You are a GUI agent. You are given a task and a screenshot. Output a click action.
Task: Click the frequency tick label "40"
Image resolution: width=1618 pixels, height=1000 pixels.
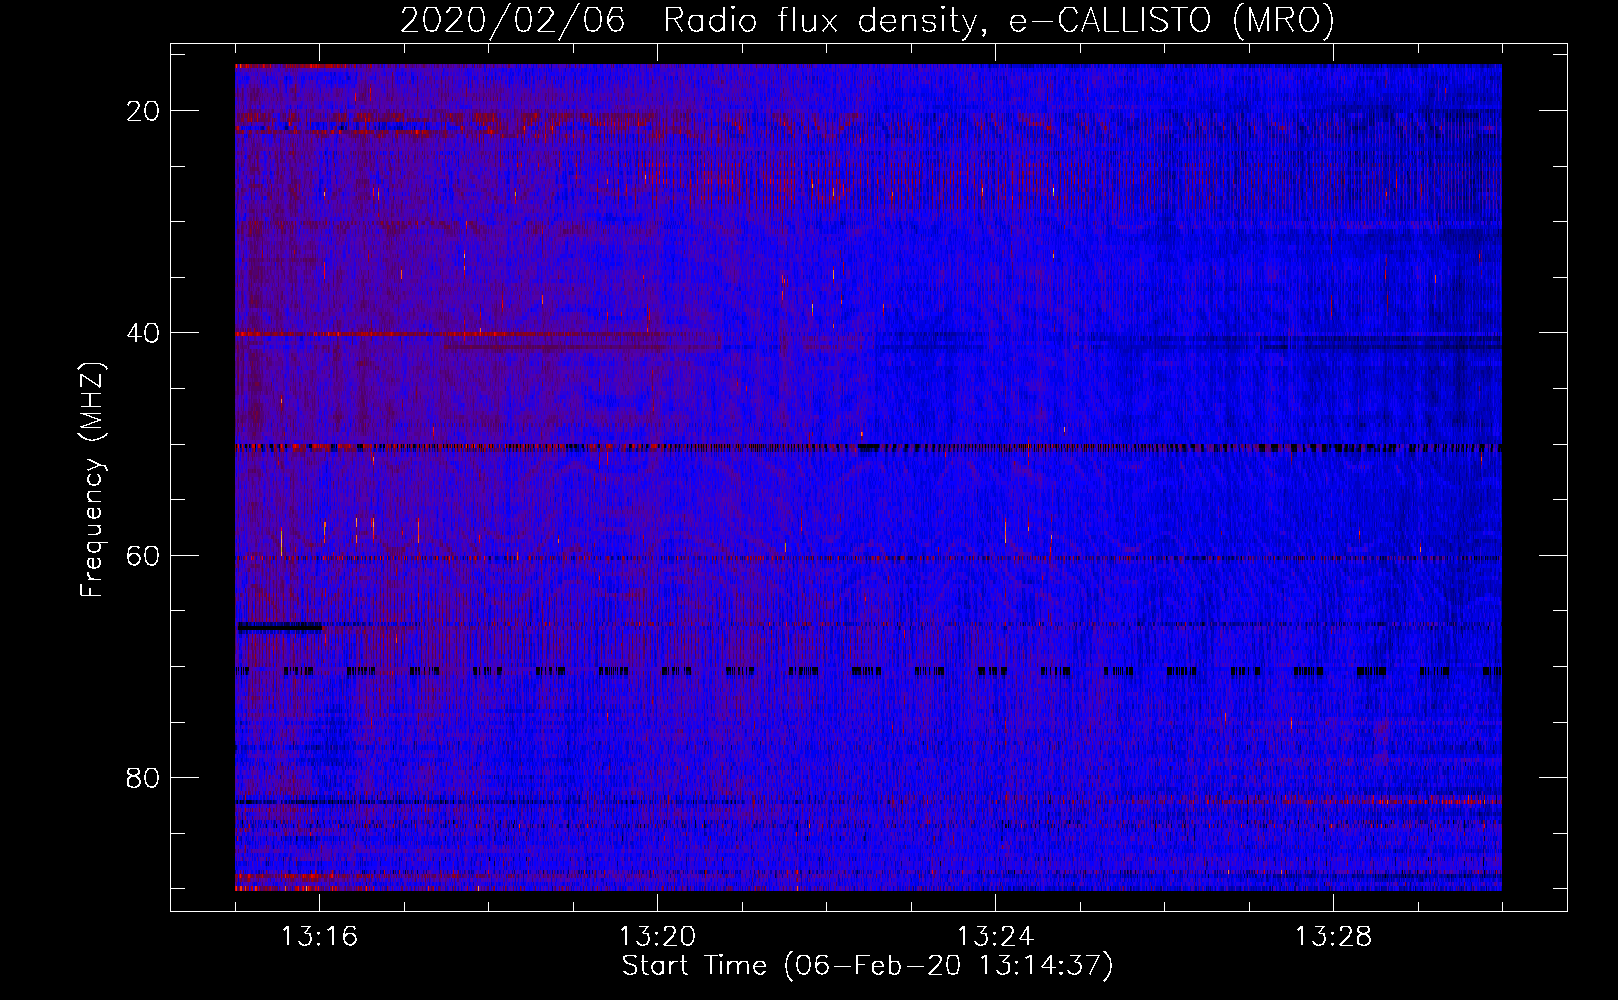pyautogui.click(x=143, y=333)
